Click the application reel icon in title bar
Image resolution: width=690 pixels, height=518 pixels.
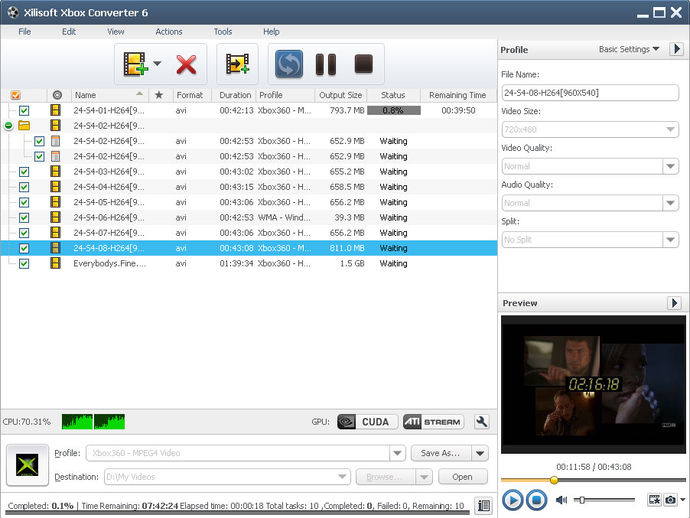(13, 12)
